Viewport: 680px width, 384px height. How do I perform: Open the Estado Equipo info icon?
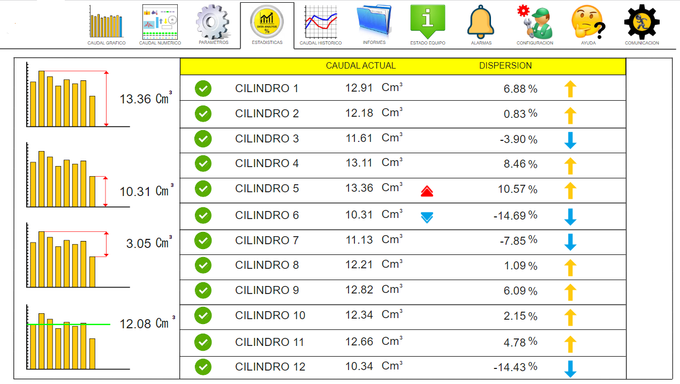(428, 22)
